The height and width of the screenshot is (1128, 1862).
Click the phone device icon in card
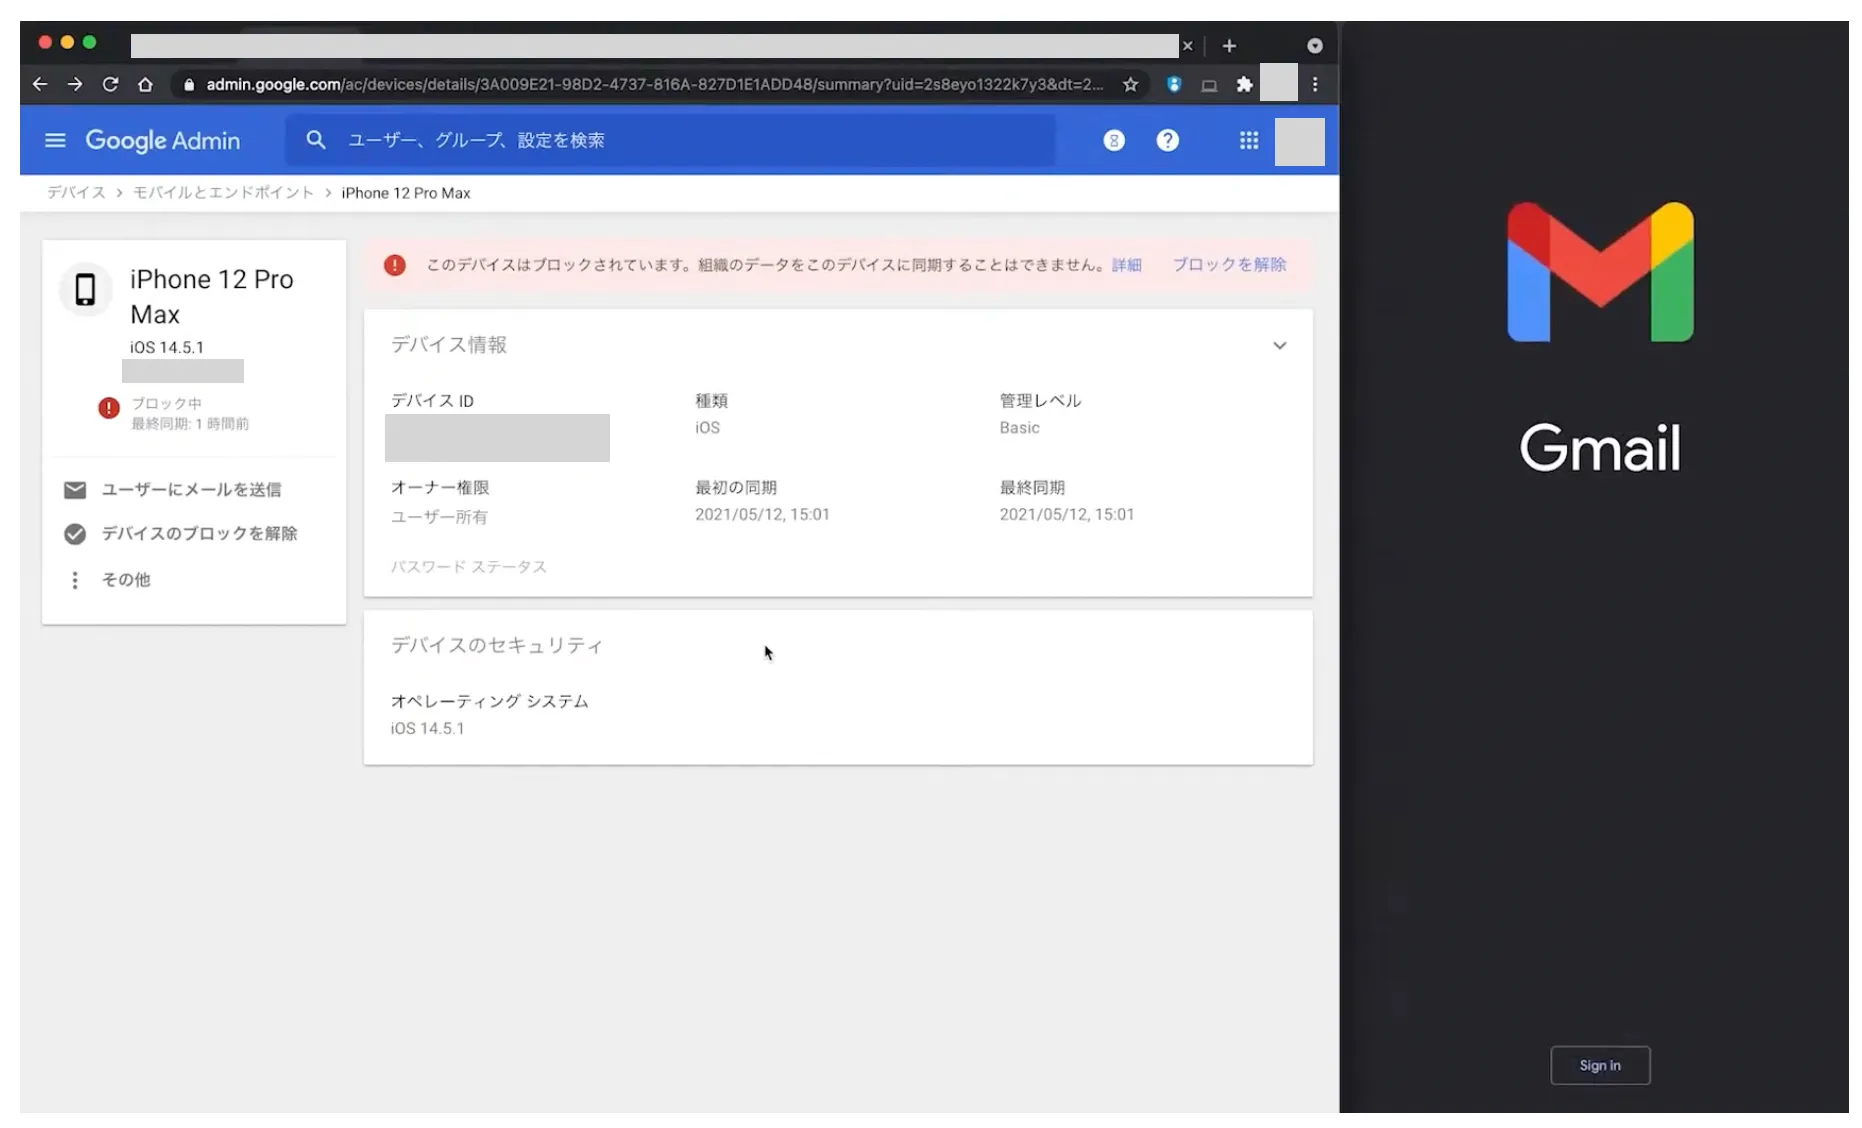click(85, 289)
